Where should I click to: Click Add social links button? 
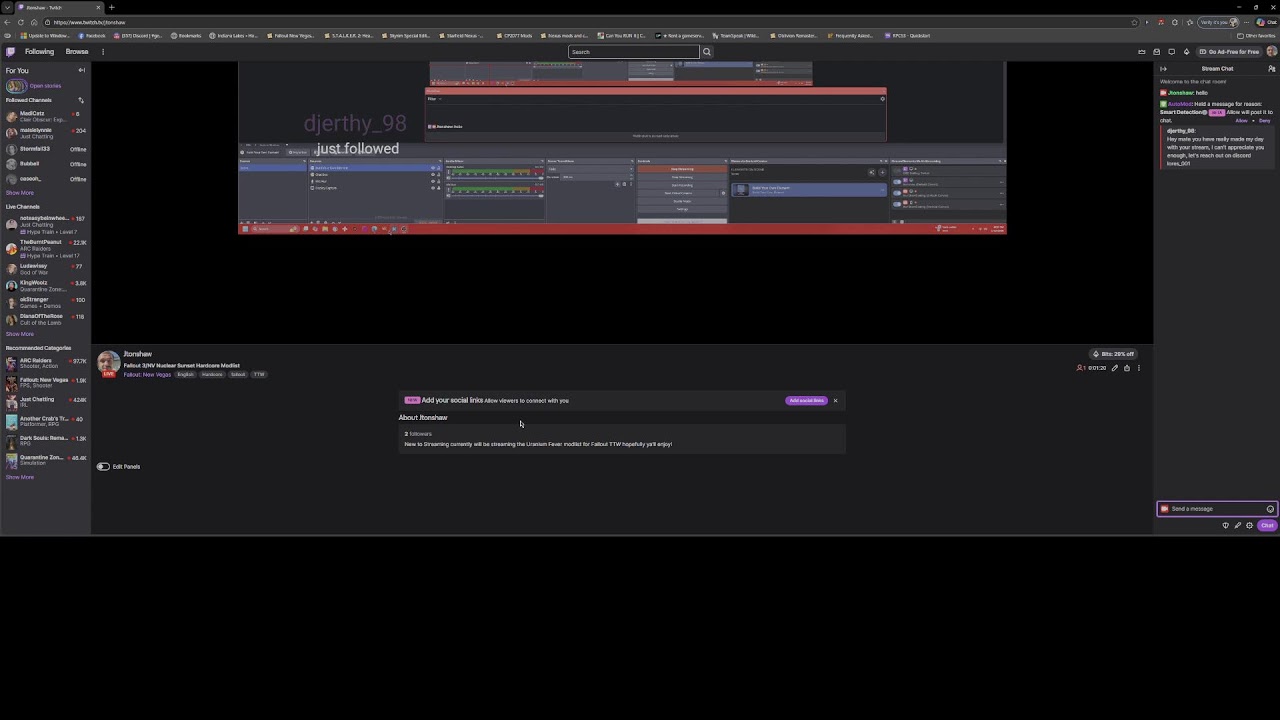[x=806, y=401]
